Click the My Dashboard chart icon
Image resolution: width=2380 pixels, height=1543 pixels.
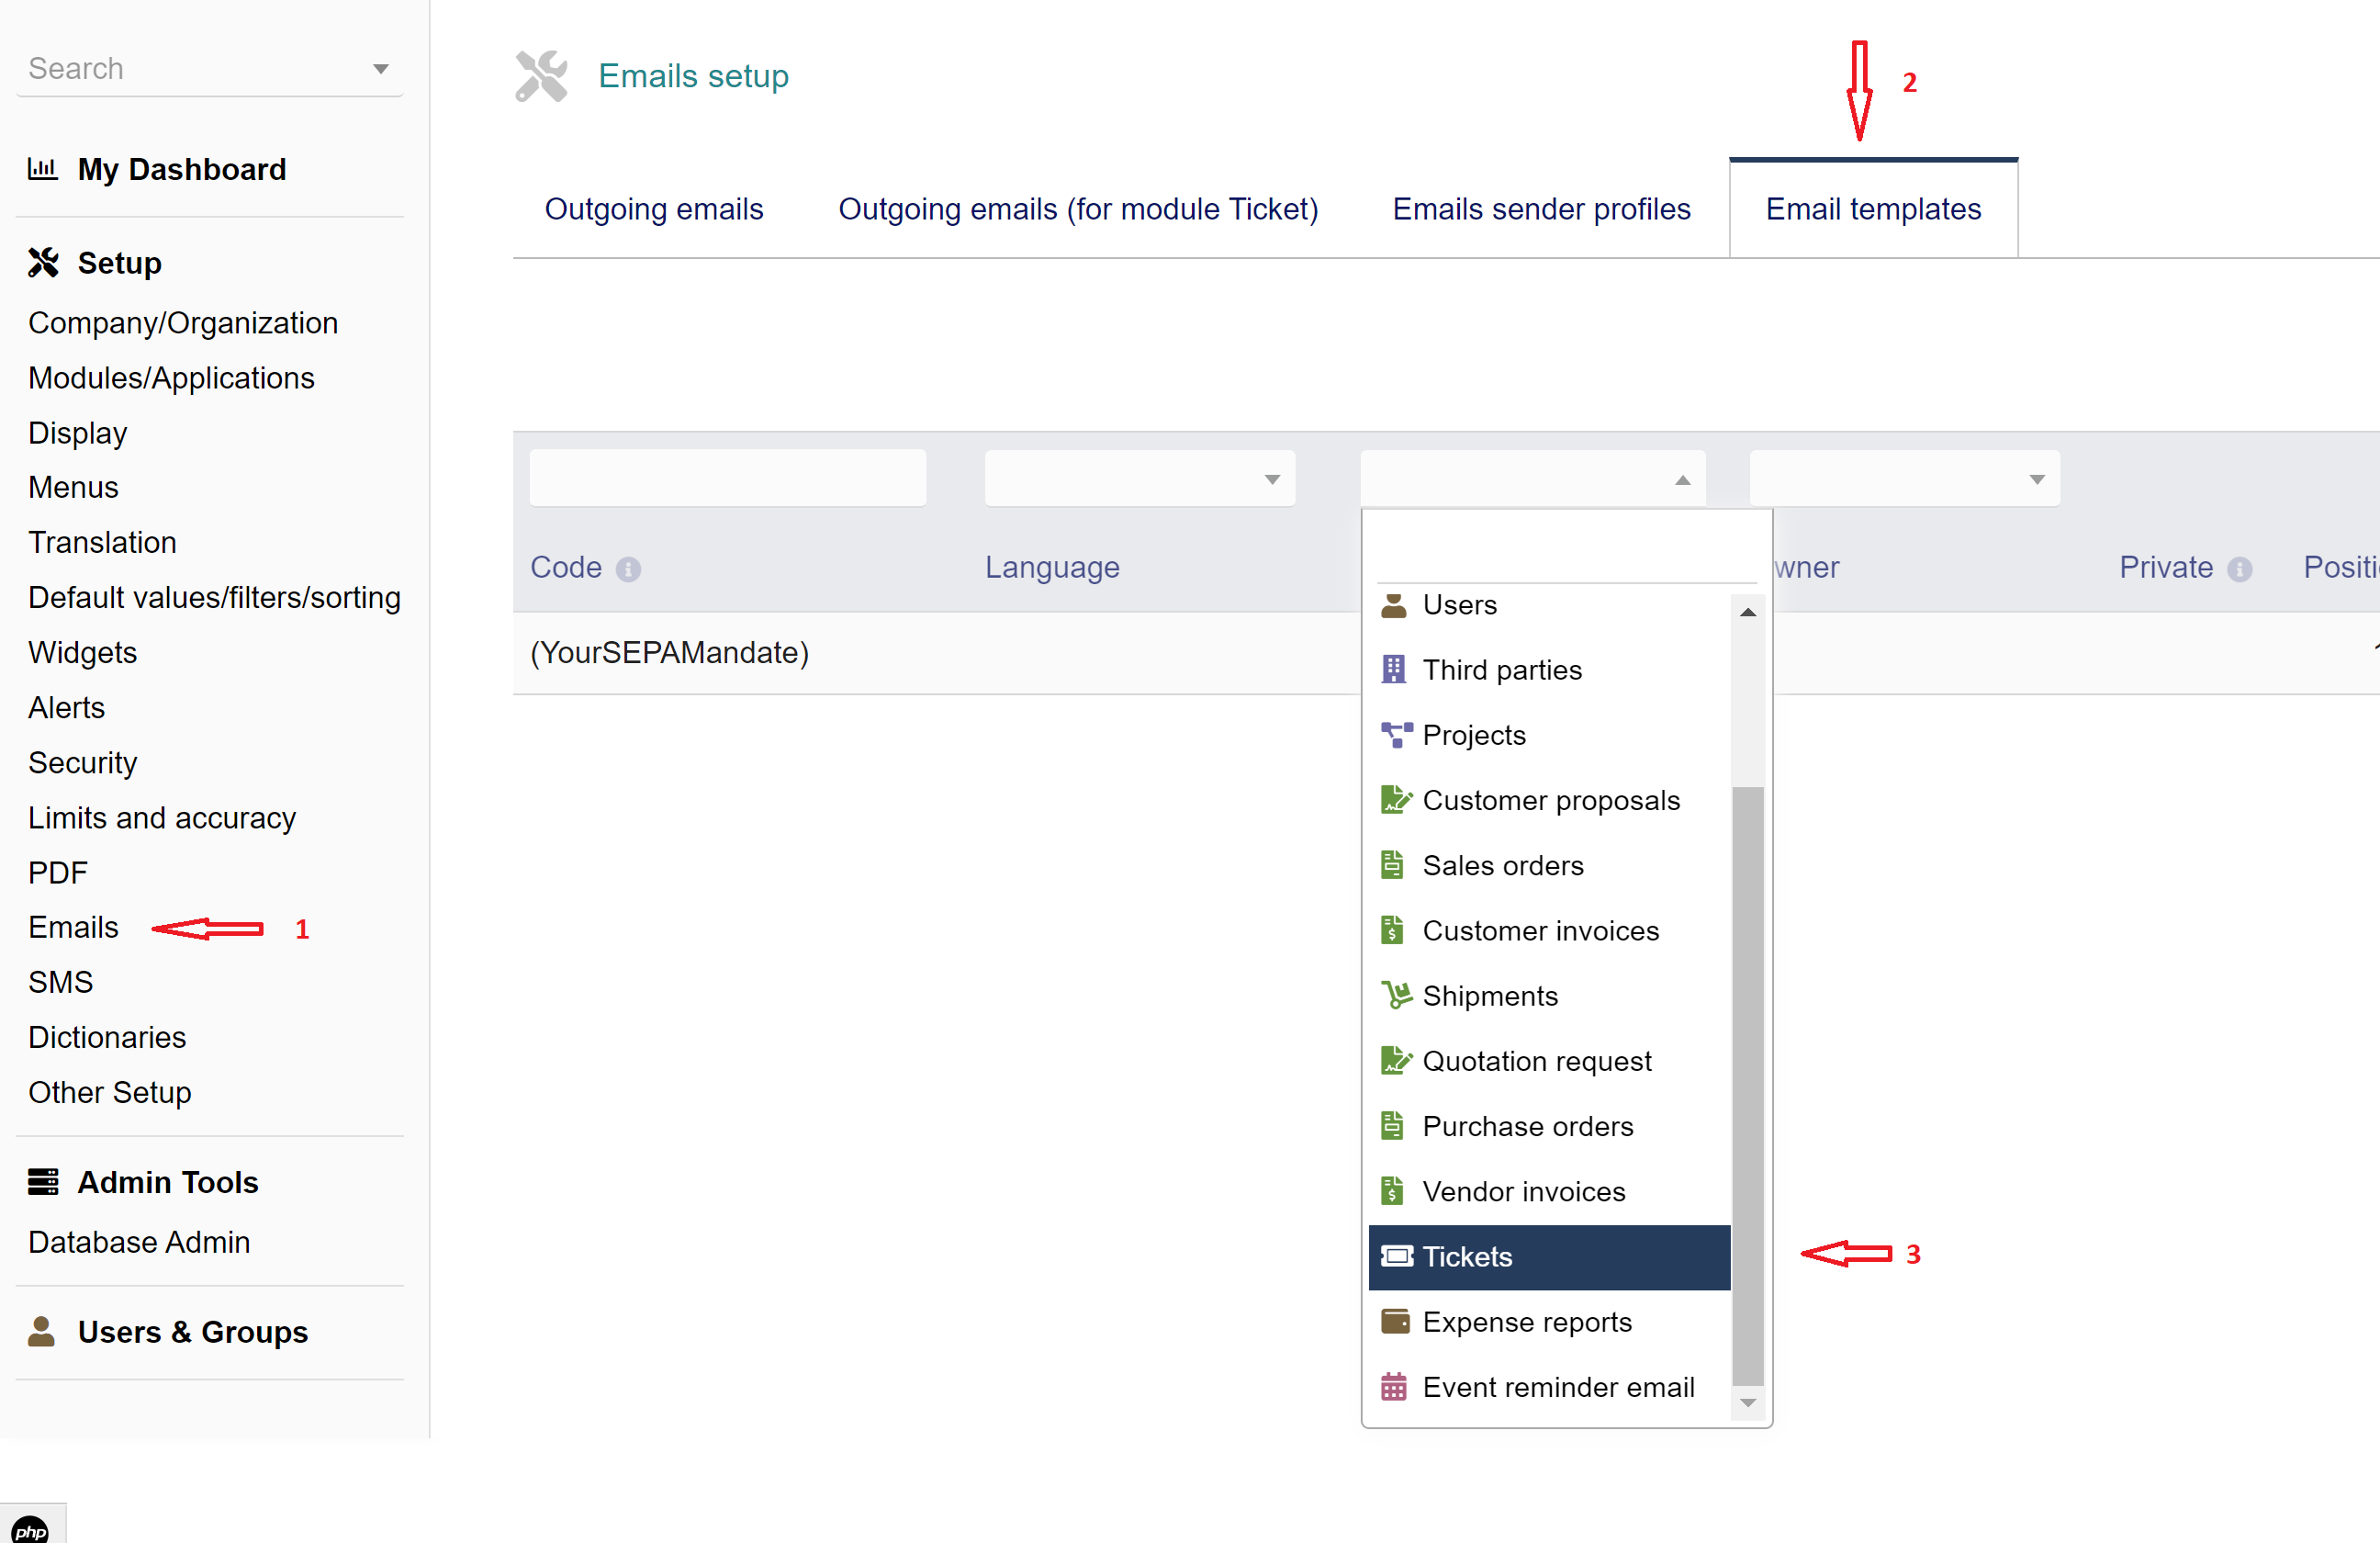(42, 169)
